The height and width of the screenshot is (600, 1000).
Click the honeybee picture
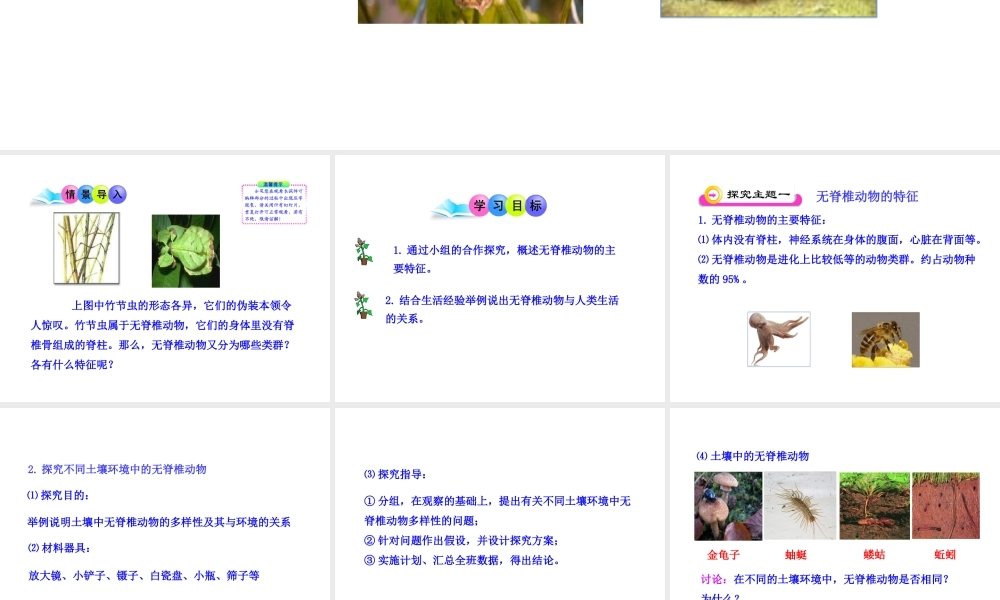[x=886, y=340]
